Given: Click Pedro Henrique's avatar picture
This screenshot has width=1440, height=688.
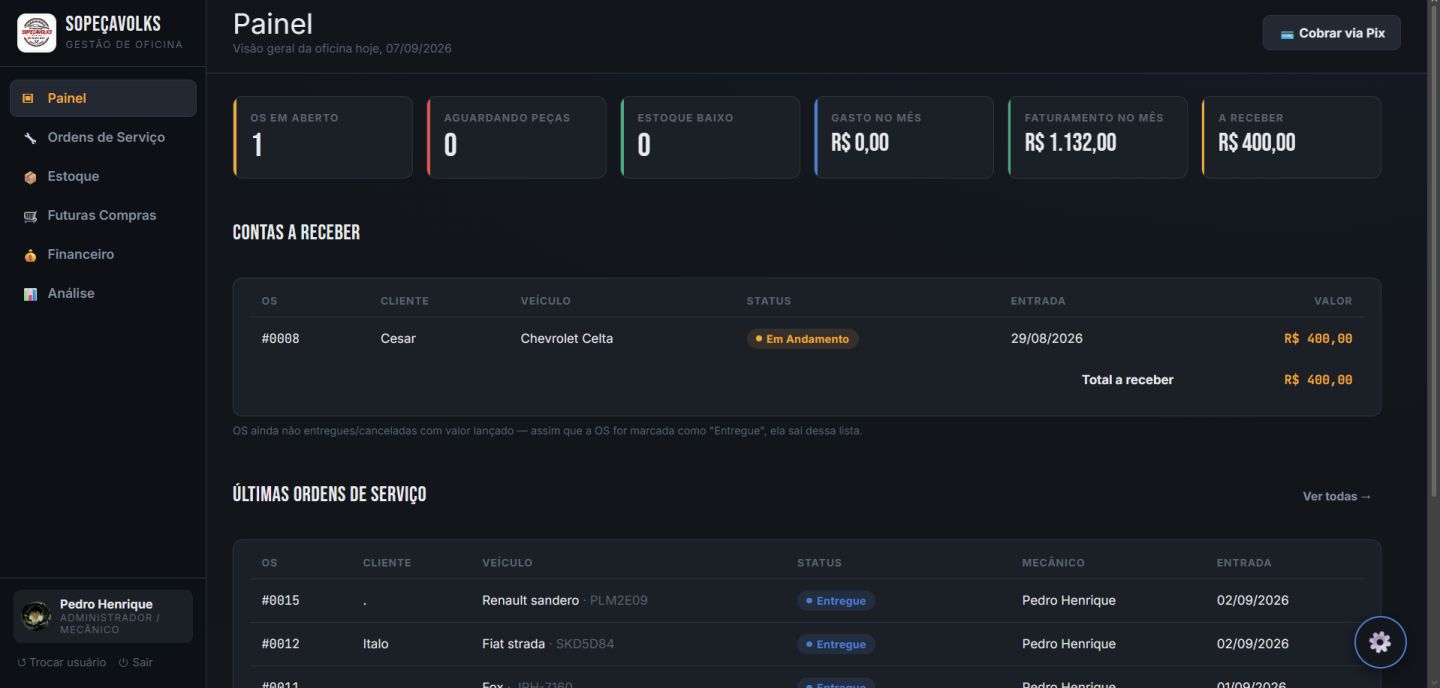Looking at the screenshot, I should click(36, 616).
